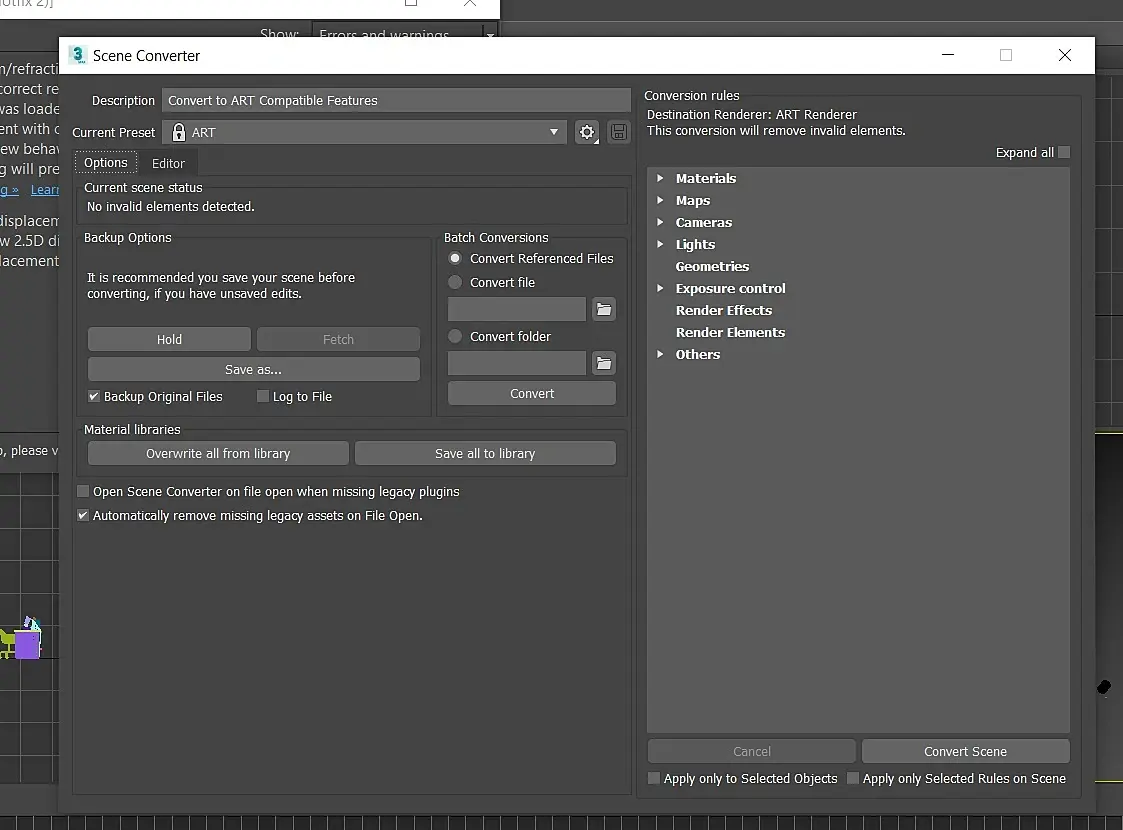Click the Convert file path field
Image resolution: width=1123 pixels, height=830 pixels.
(516, 309)
